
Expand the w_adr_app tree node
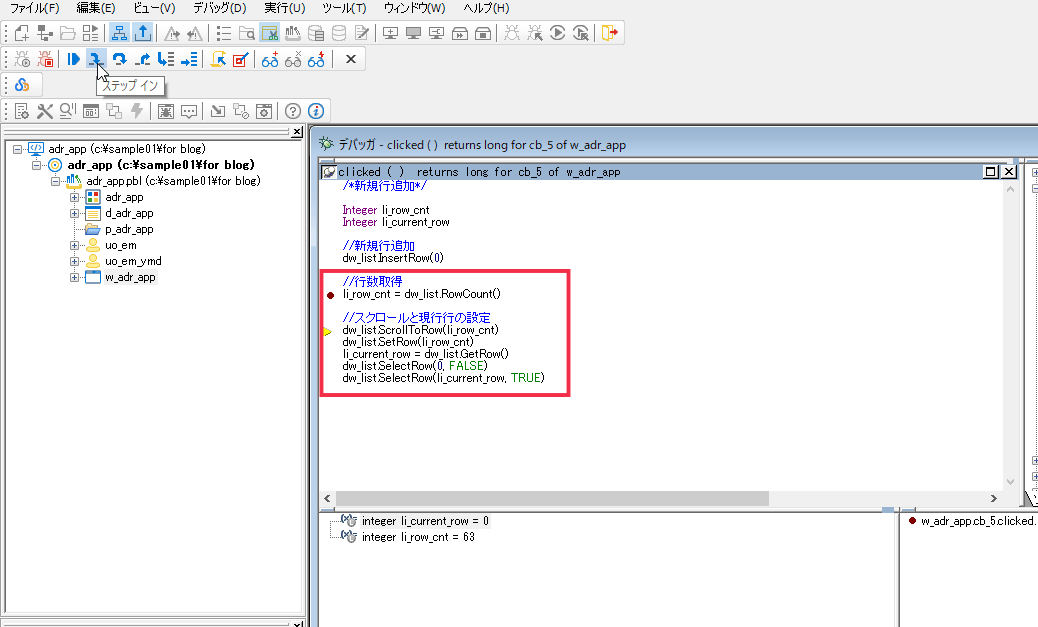pyautogui.click(x=75, y=277)
